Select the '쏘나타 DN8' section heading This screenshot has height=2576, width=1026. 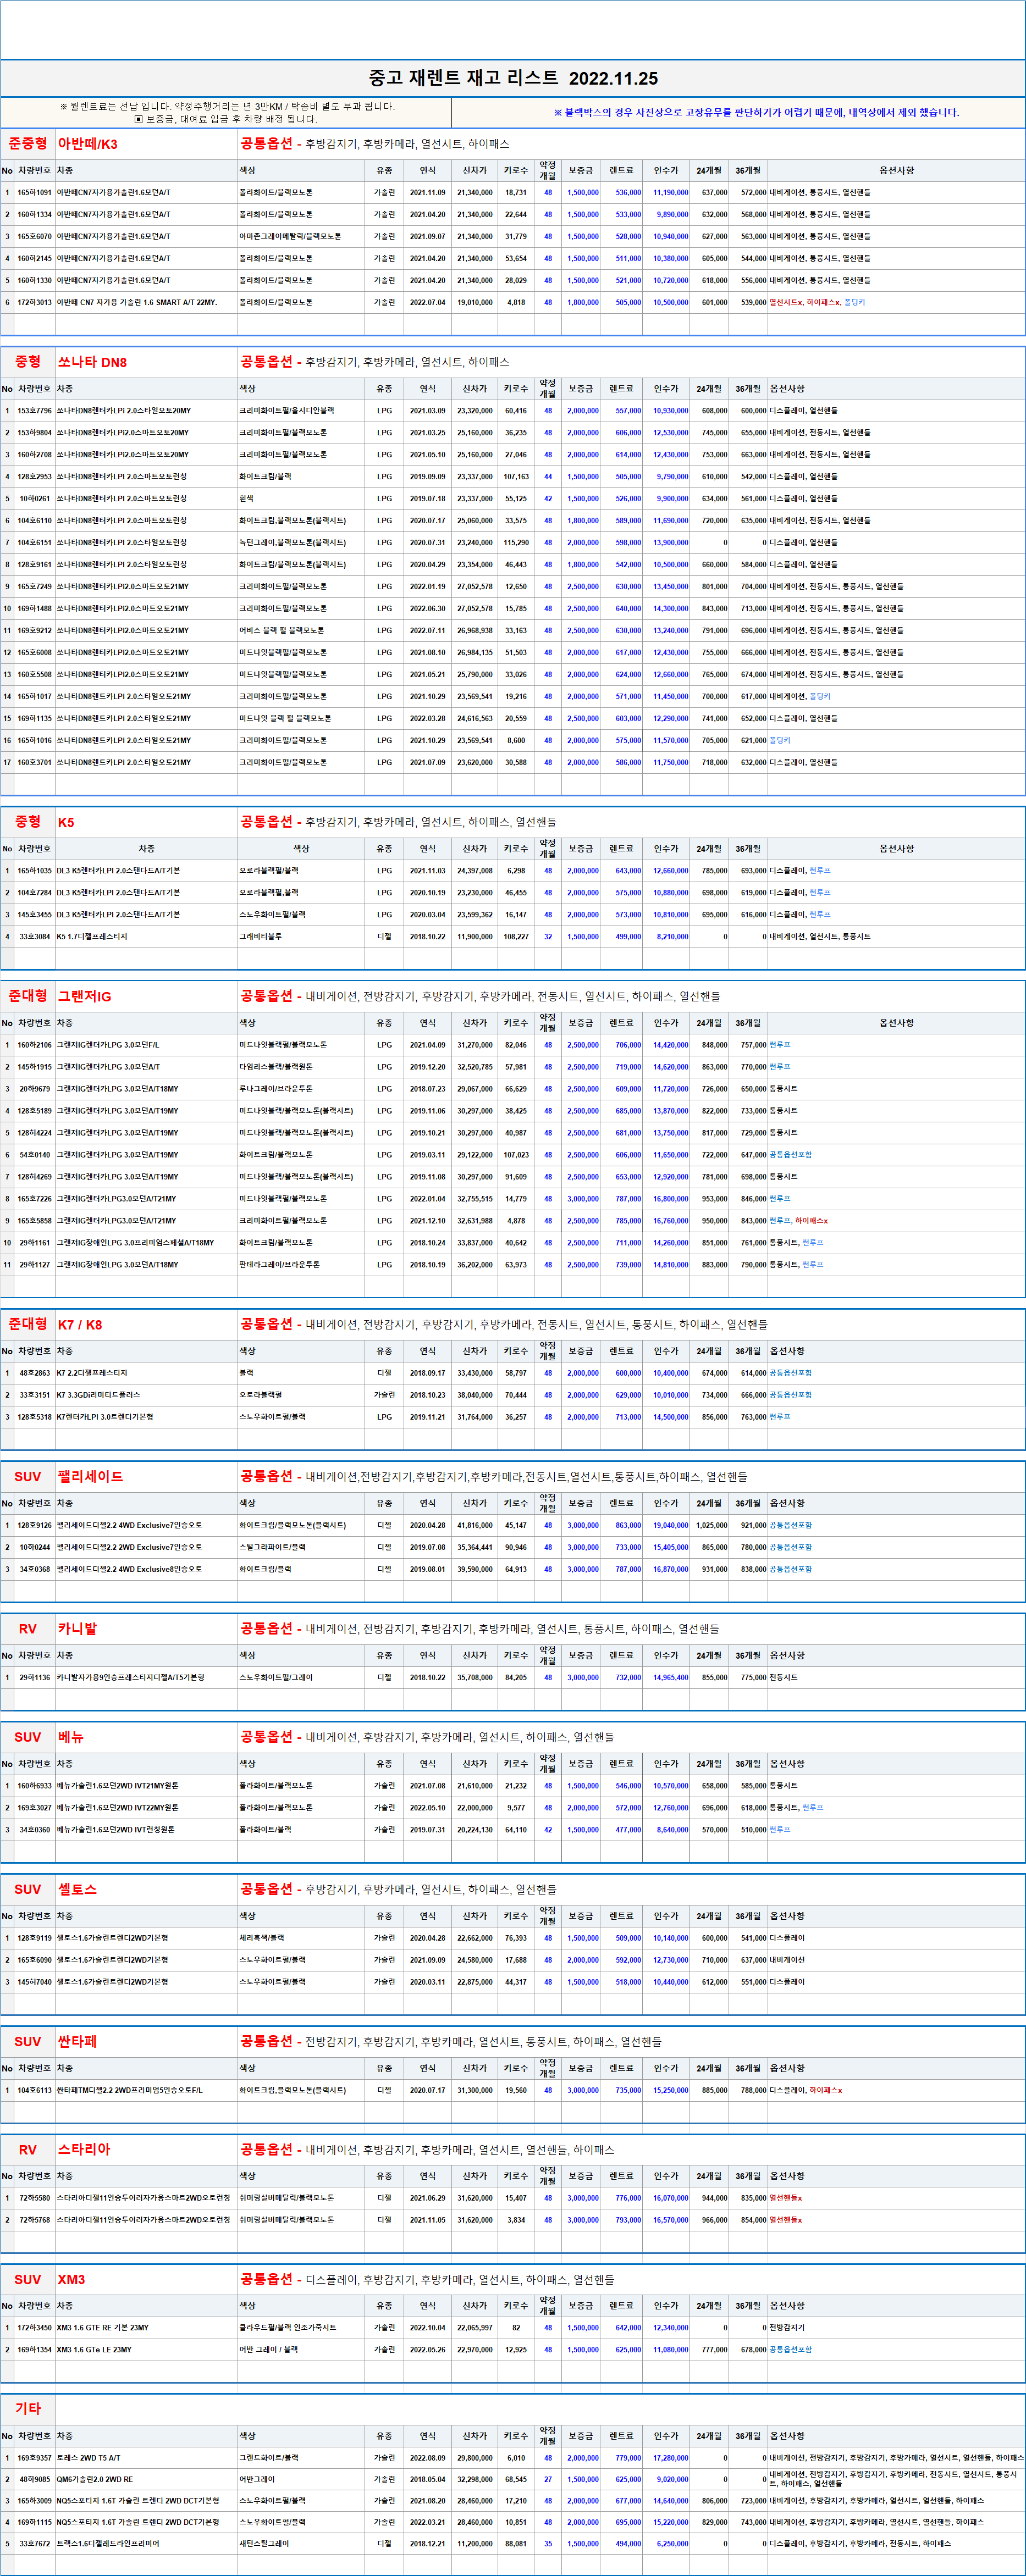click(x=92, y=362)
